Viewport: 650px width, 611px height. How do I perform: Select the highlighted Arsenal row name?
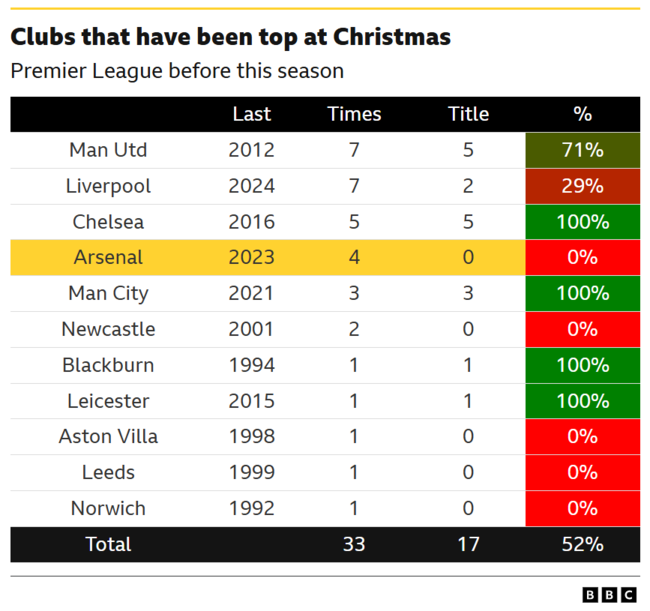click(108, 257)
